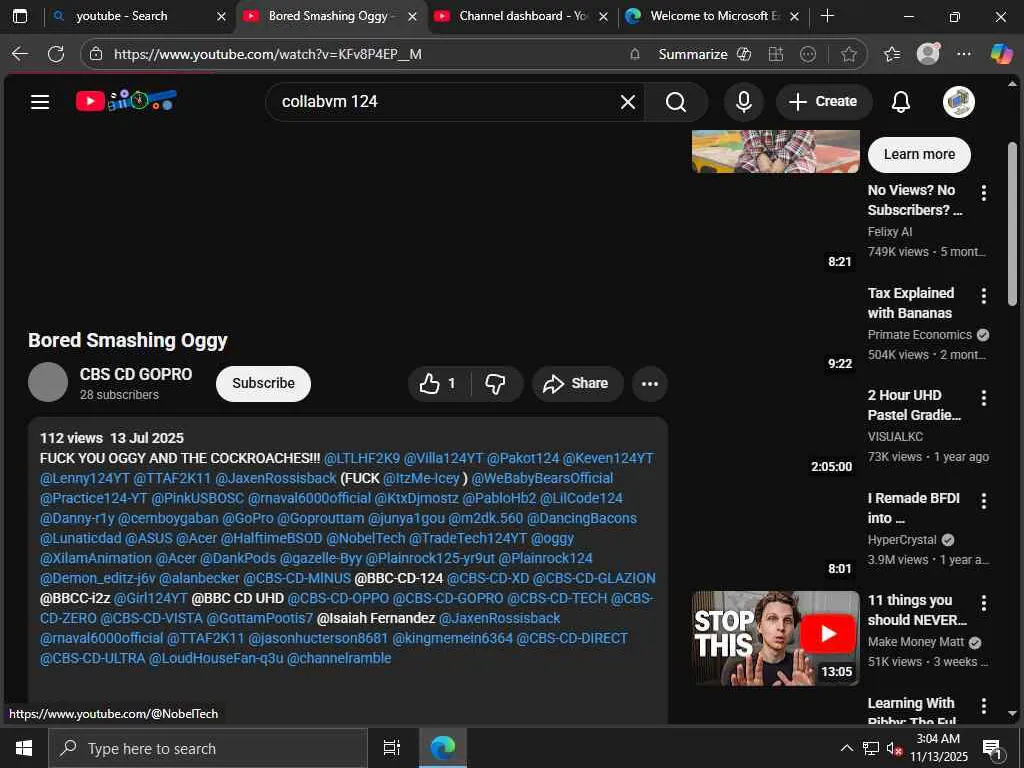Open the @channelramble mention link
The width and height of the screenshot is (1024, 768).
point(339,658)
